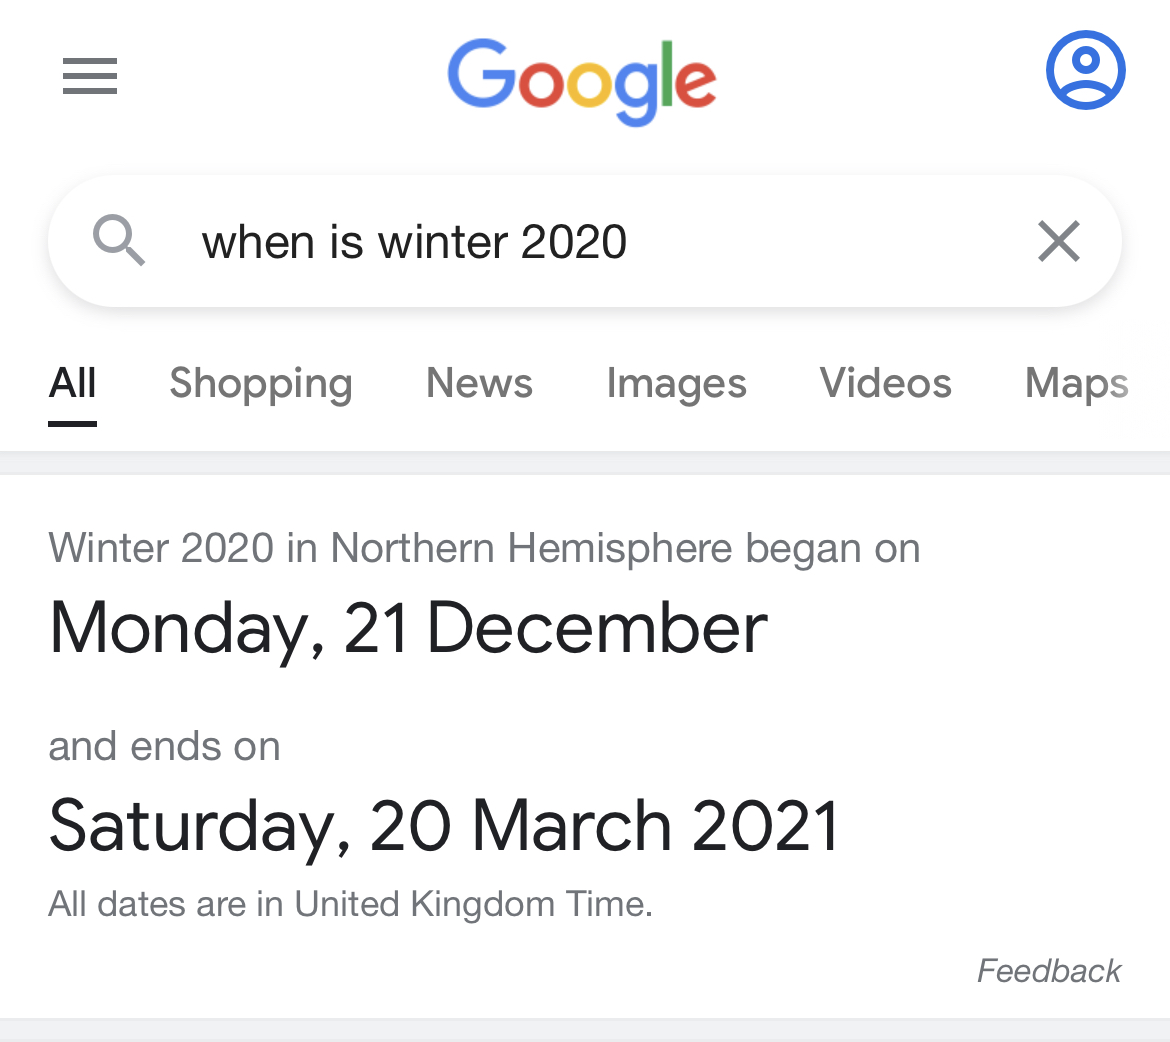Switch to the Maps tab
Screen dimensions: 1170x1042
(x=1076, y=383)
